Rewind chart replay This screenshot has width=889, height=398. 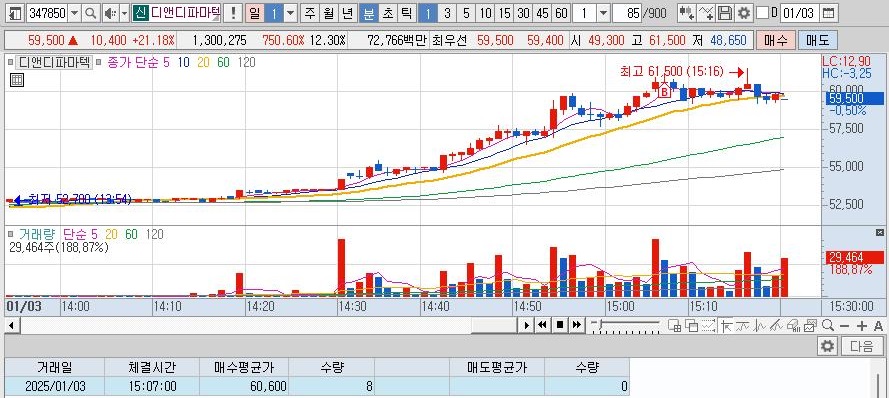(x=543, y=325)
